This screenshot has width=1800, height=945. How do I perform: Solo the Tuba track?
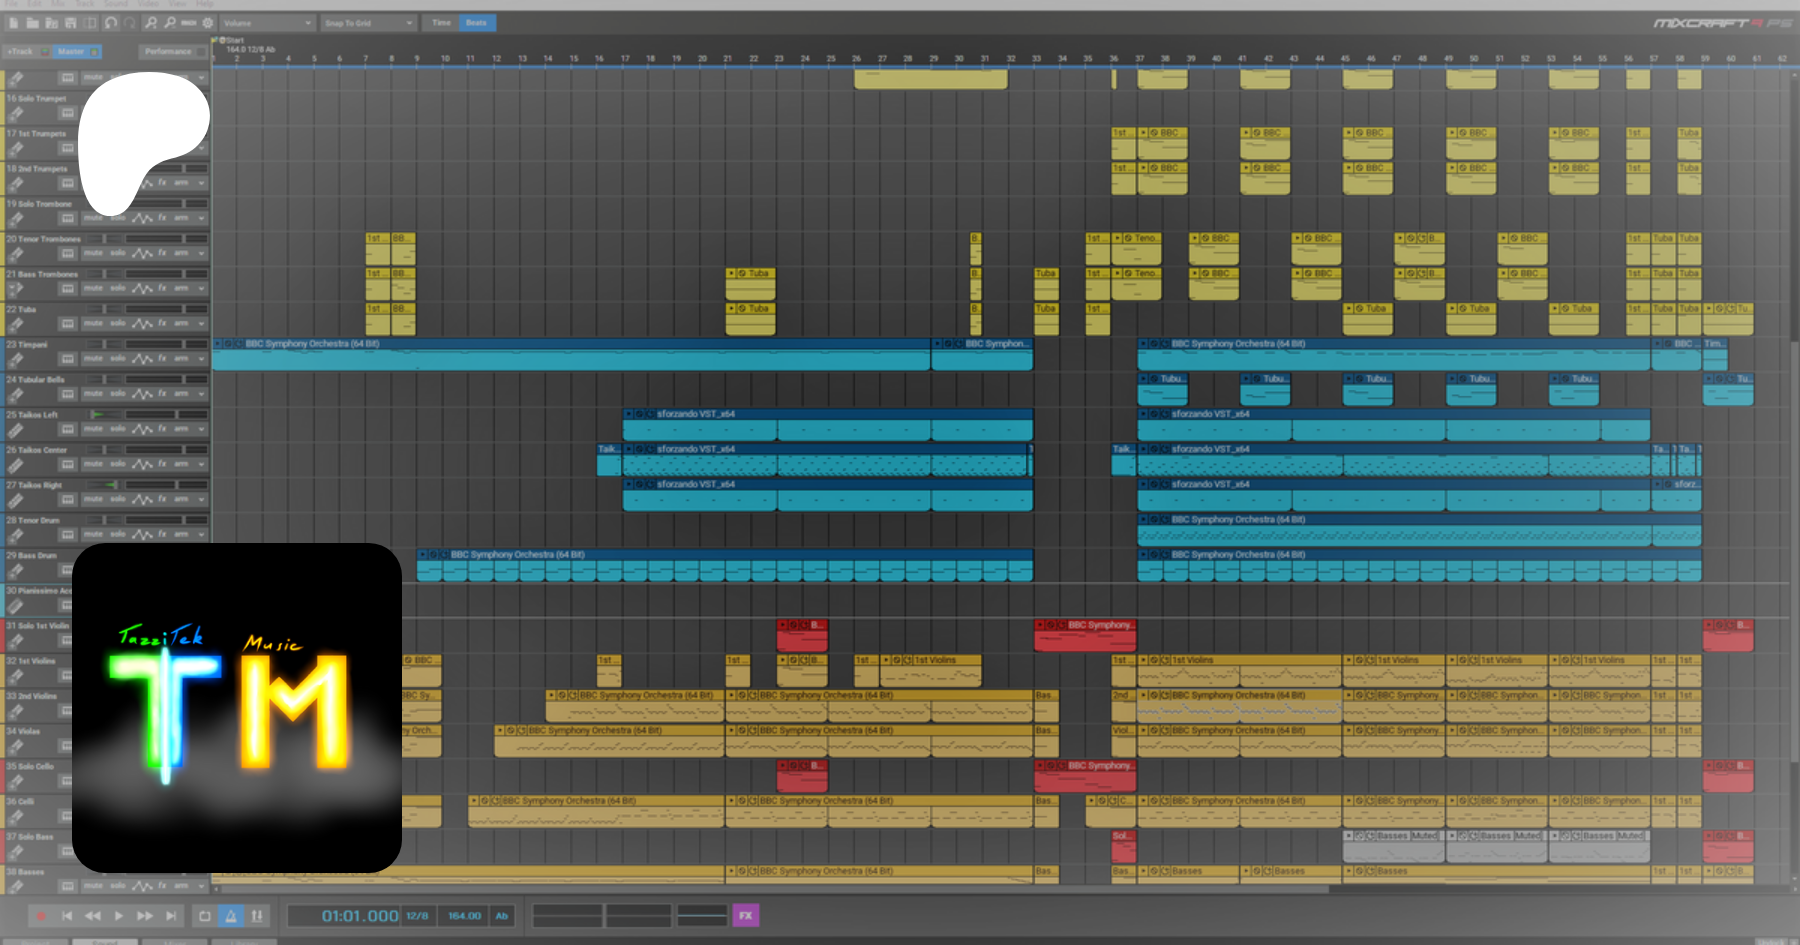click(x=117, y=324)
